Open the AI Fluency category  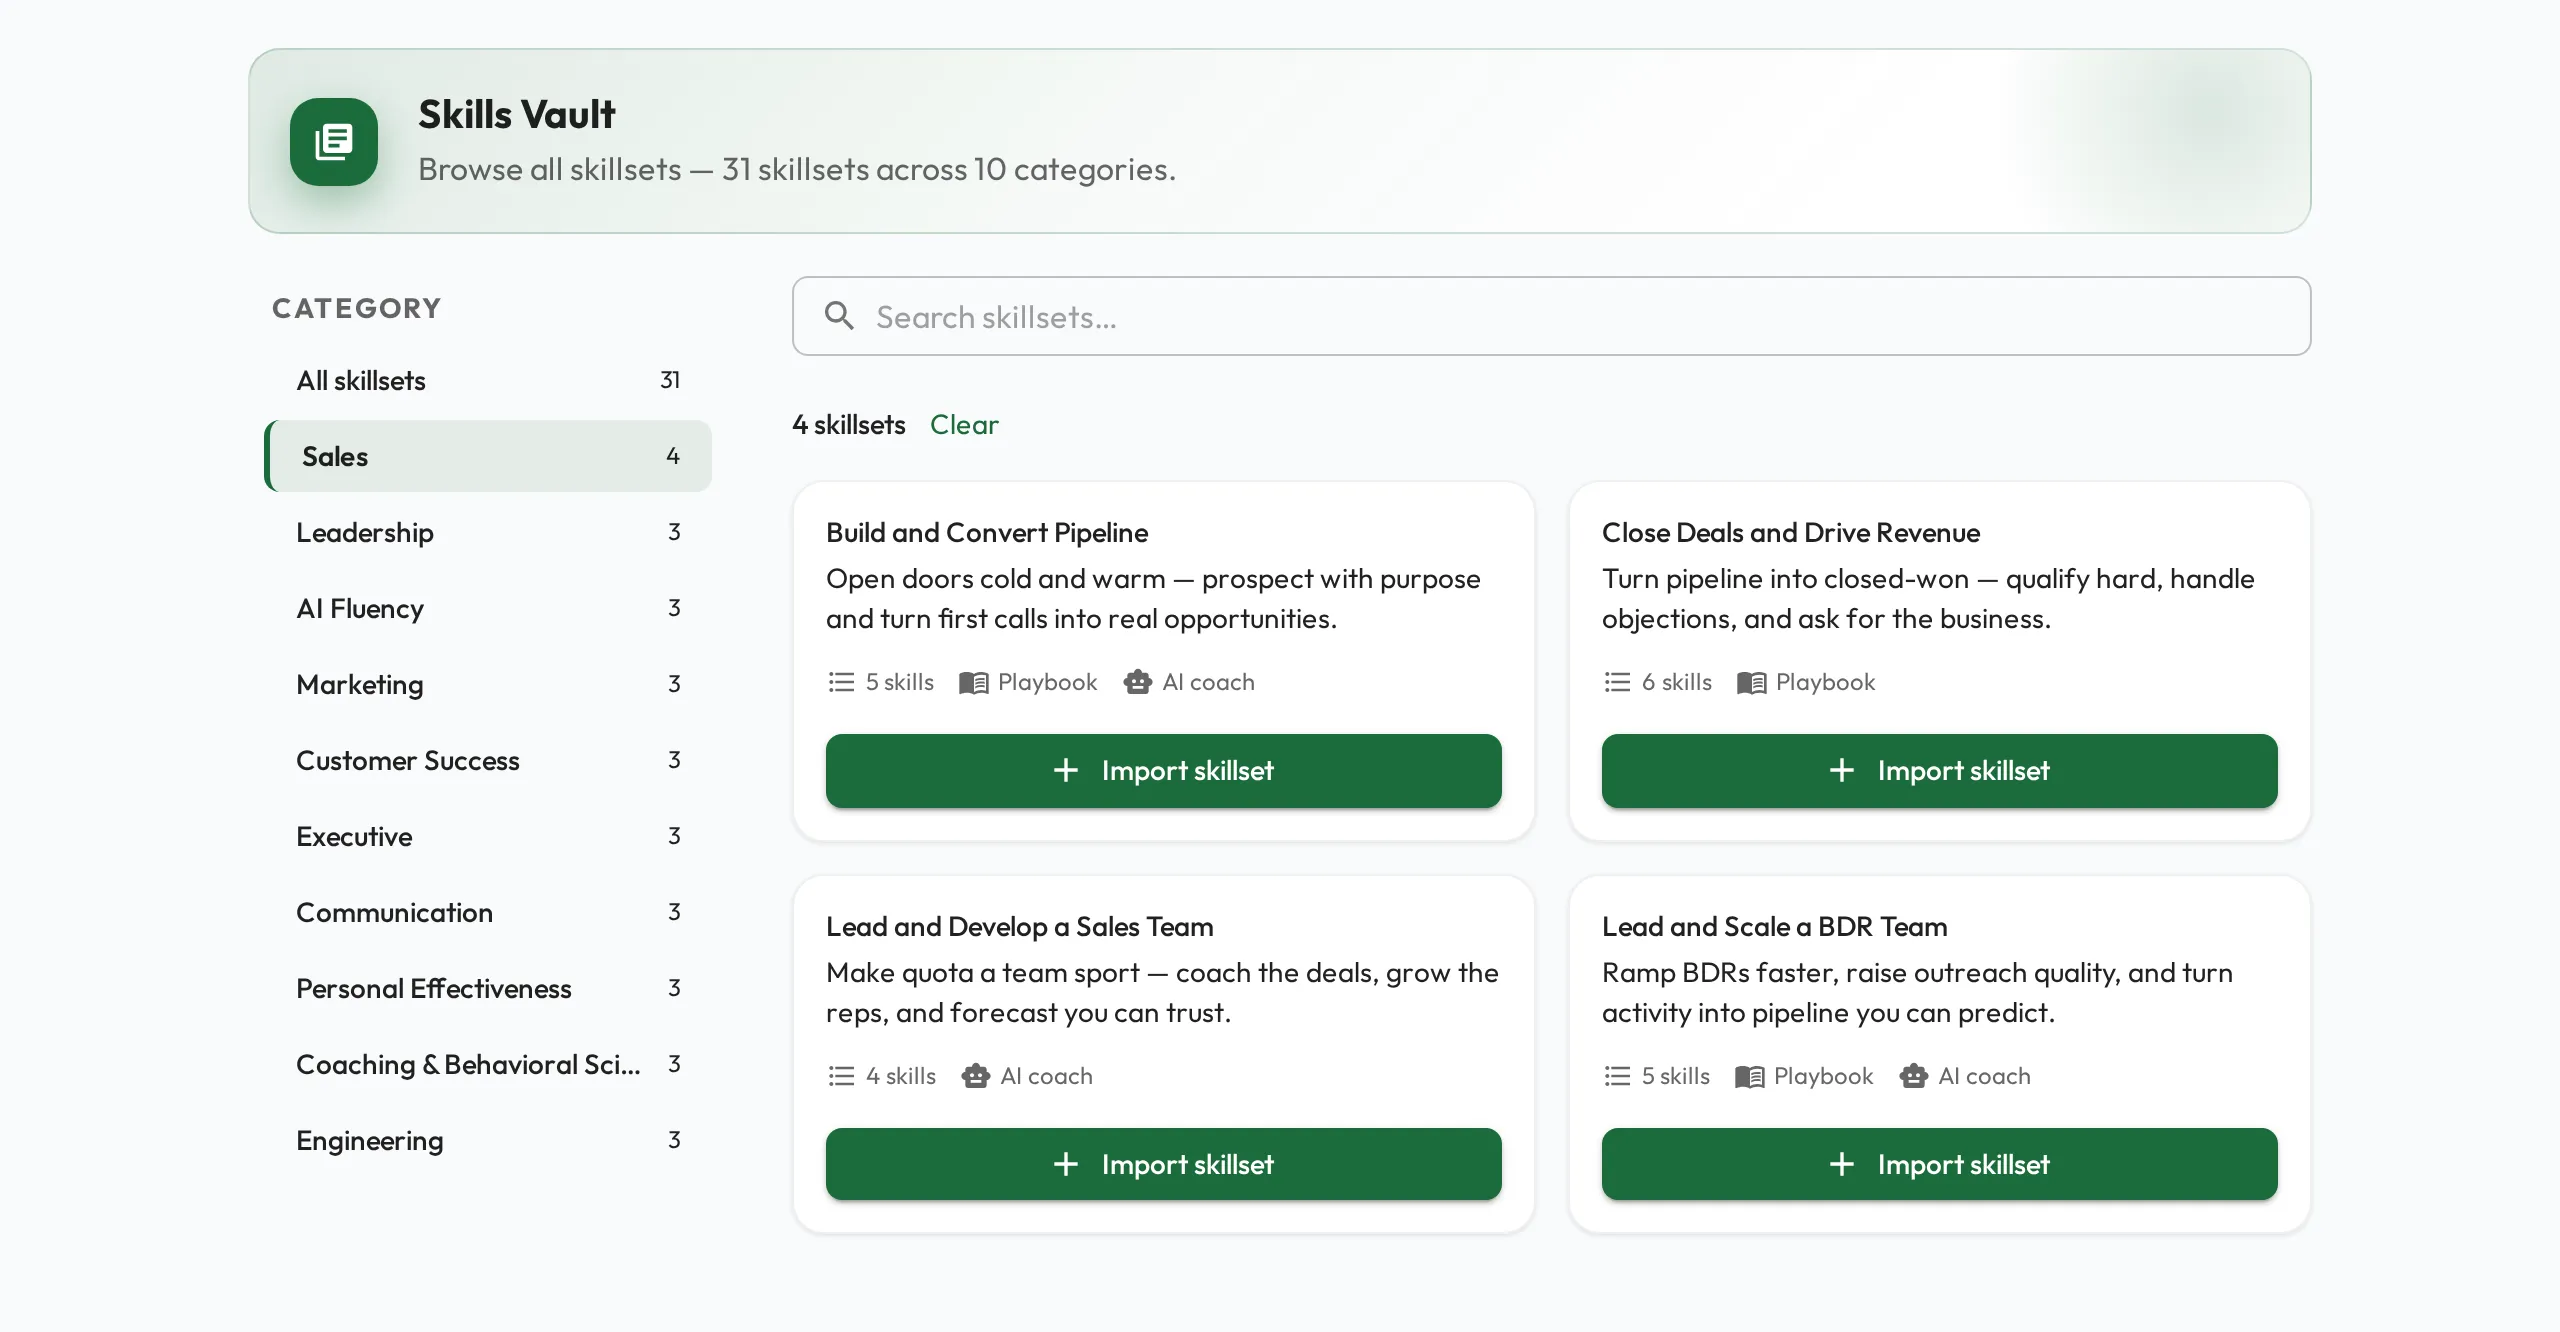tap(488, 608)
